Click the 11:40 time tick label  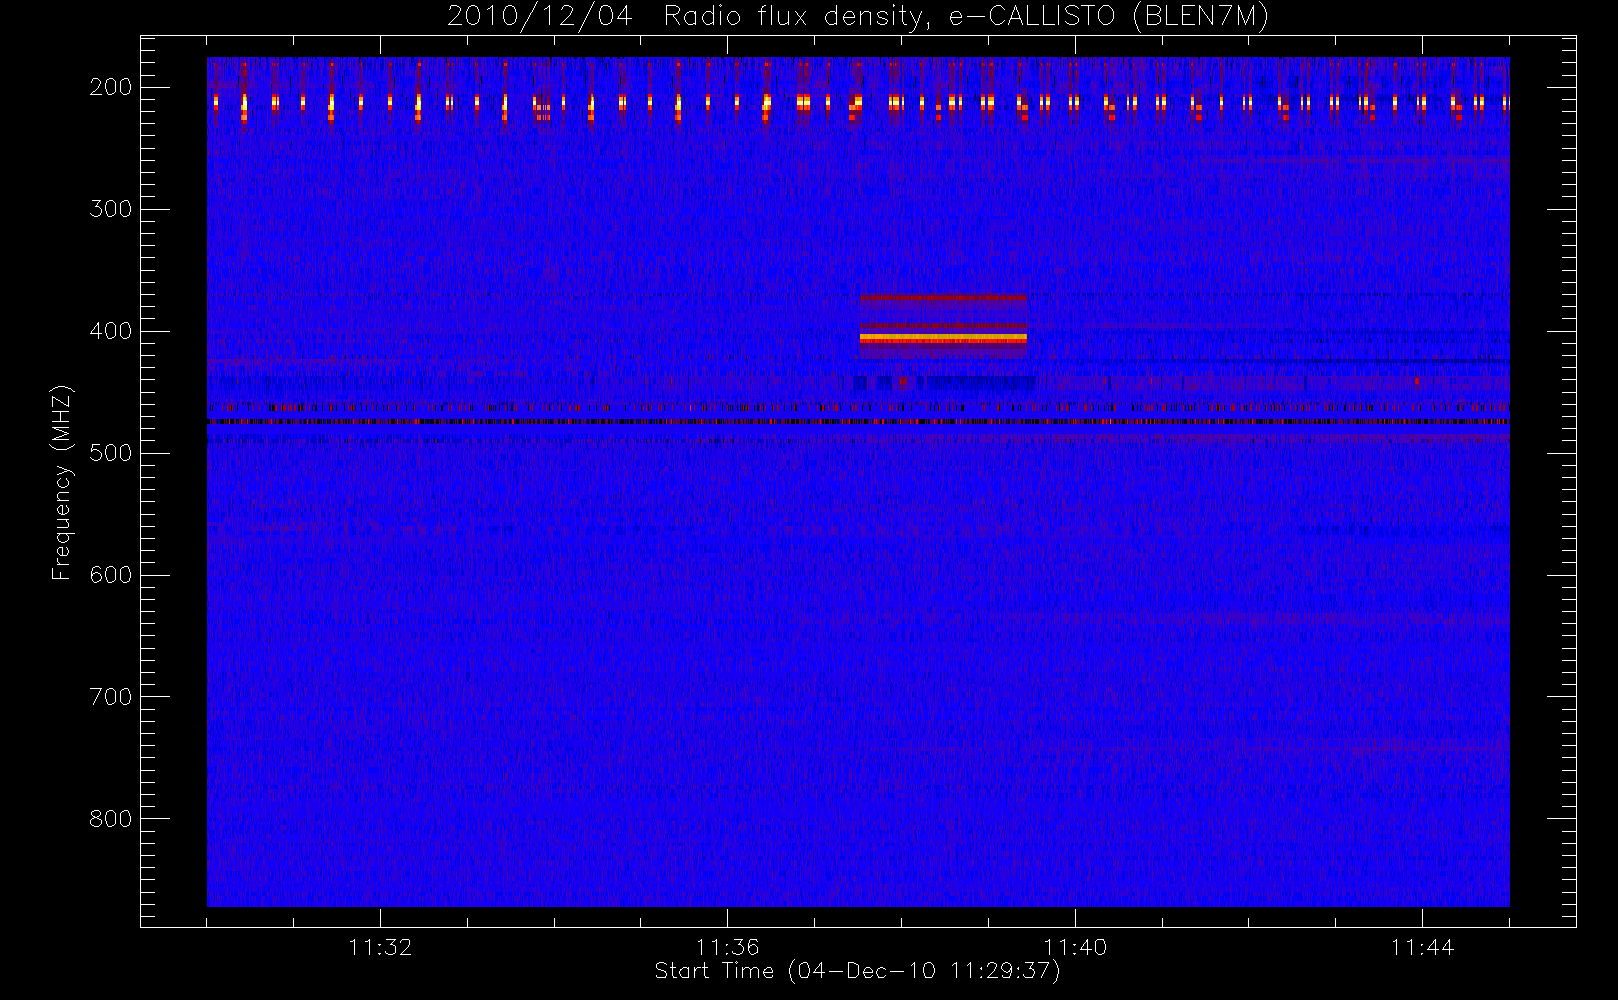1075,947
